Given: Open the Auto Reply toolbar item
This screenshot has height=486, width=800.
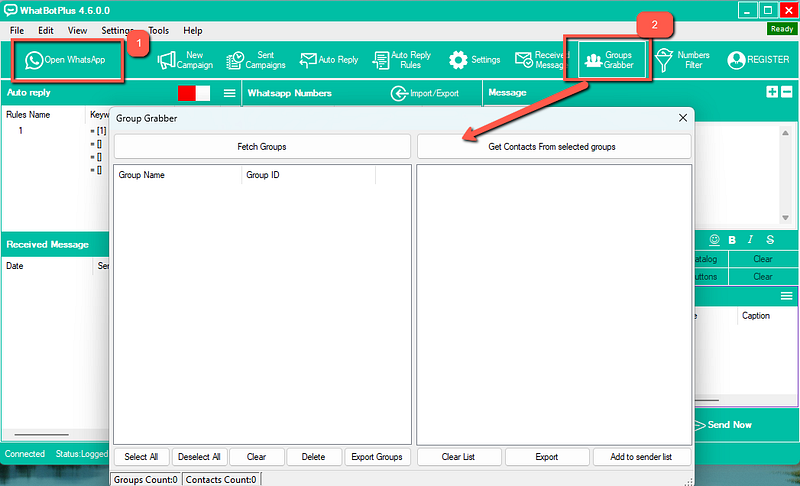Looking at the screenshot, I should coord(329,60).
